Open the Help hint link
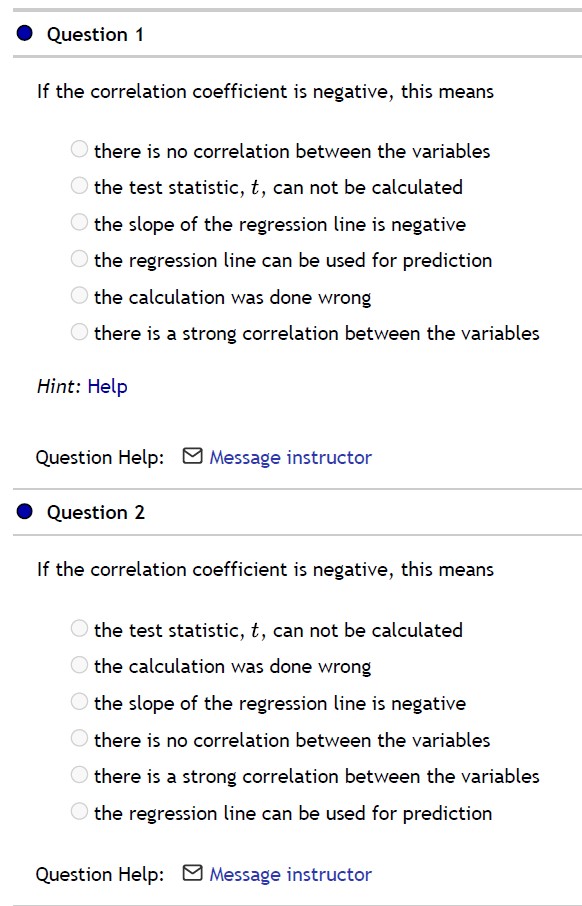 tap(110, 386)
